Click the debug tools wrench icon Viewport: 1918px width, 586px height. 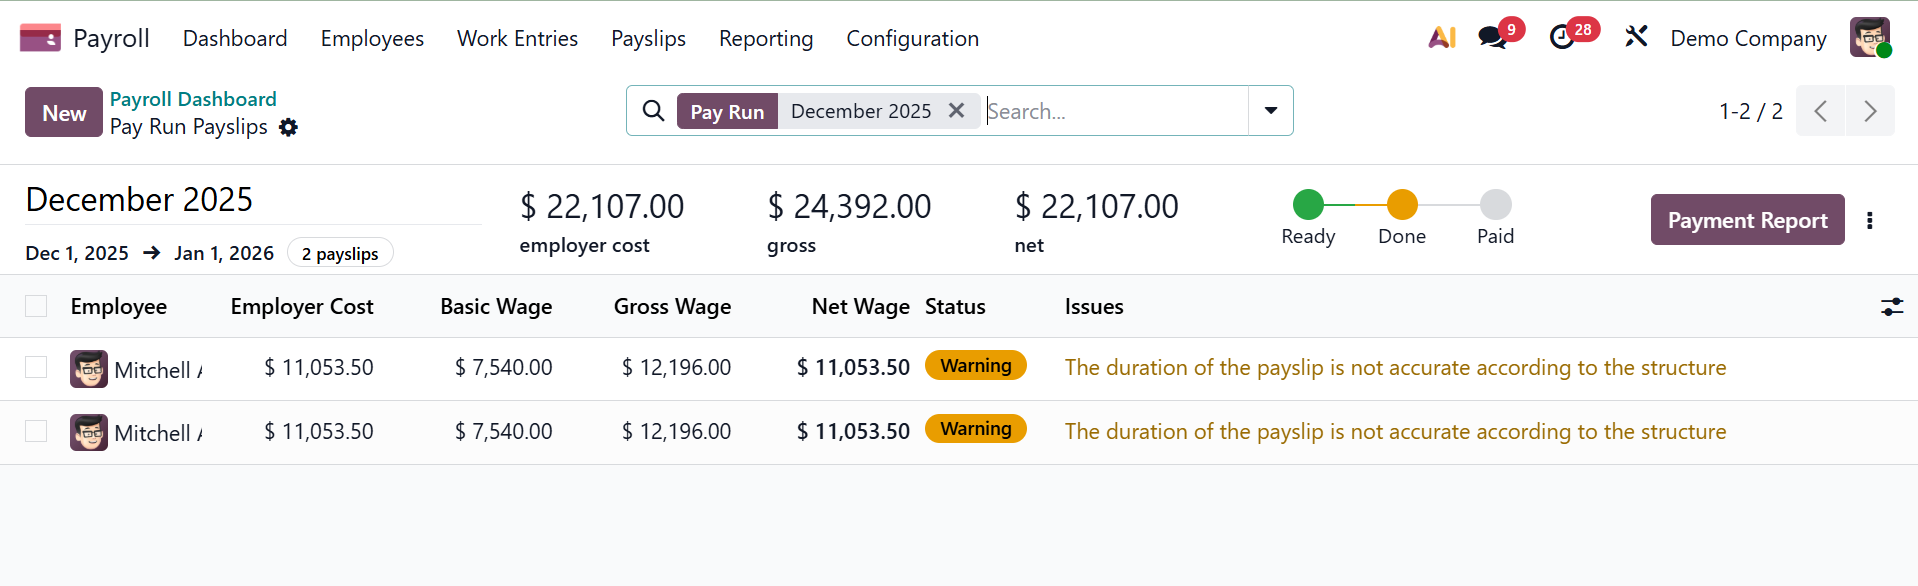tap(1636, 38)
